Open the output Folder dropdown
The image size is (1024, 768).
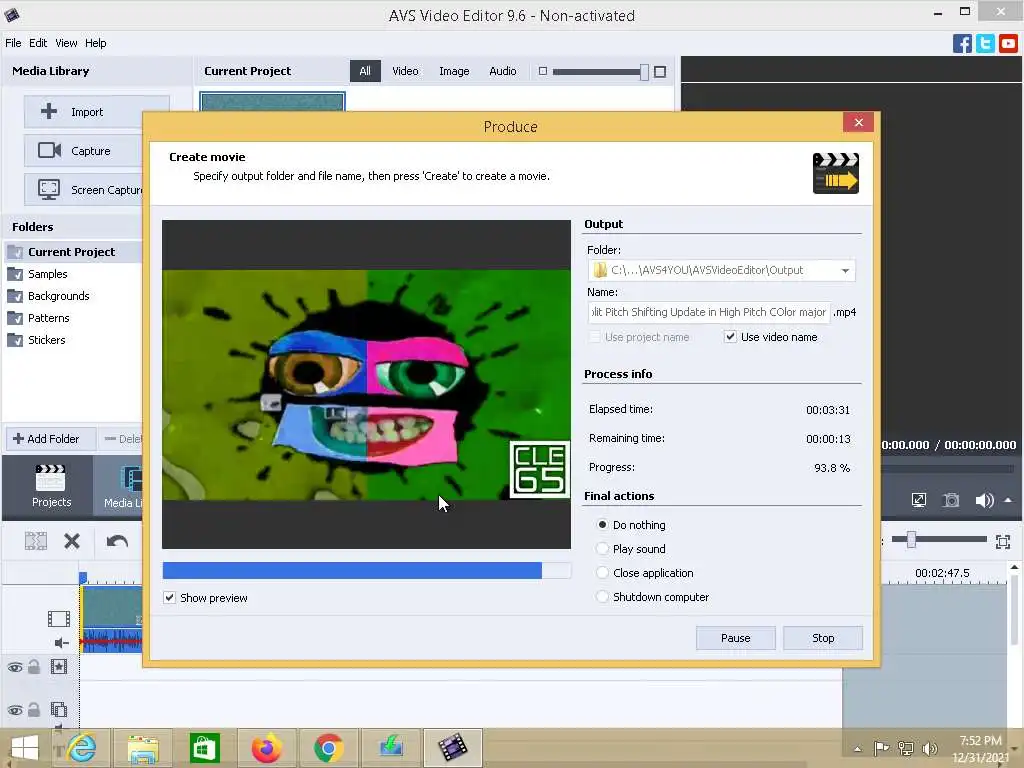click(x=845, y=270)
